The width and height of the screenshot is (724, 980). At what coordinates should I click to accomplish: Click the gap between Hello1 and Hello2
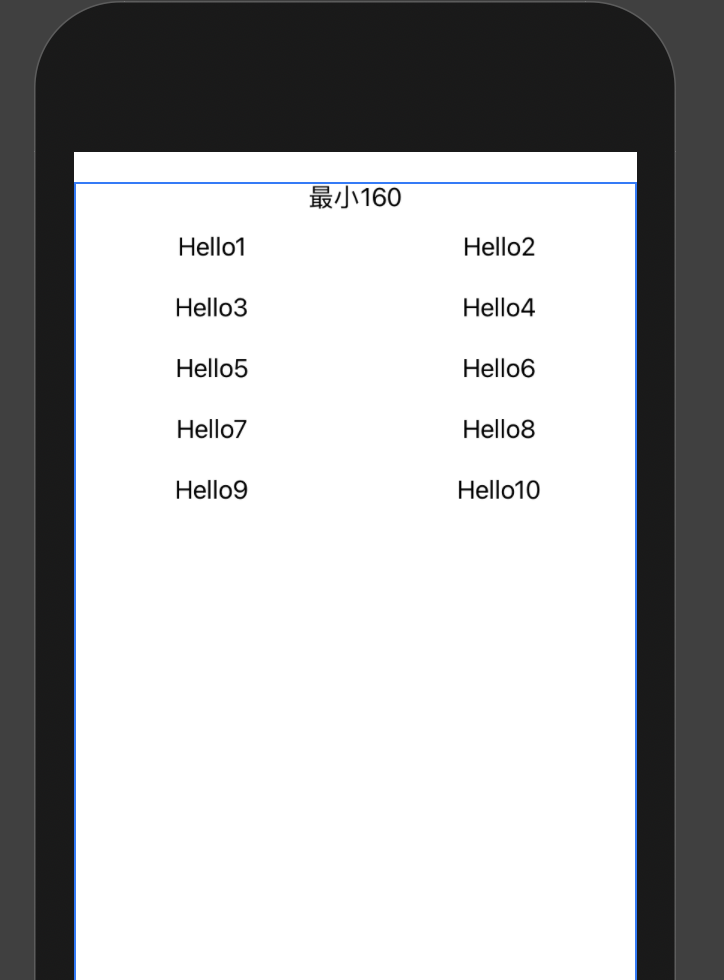355,247
